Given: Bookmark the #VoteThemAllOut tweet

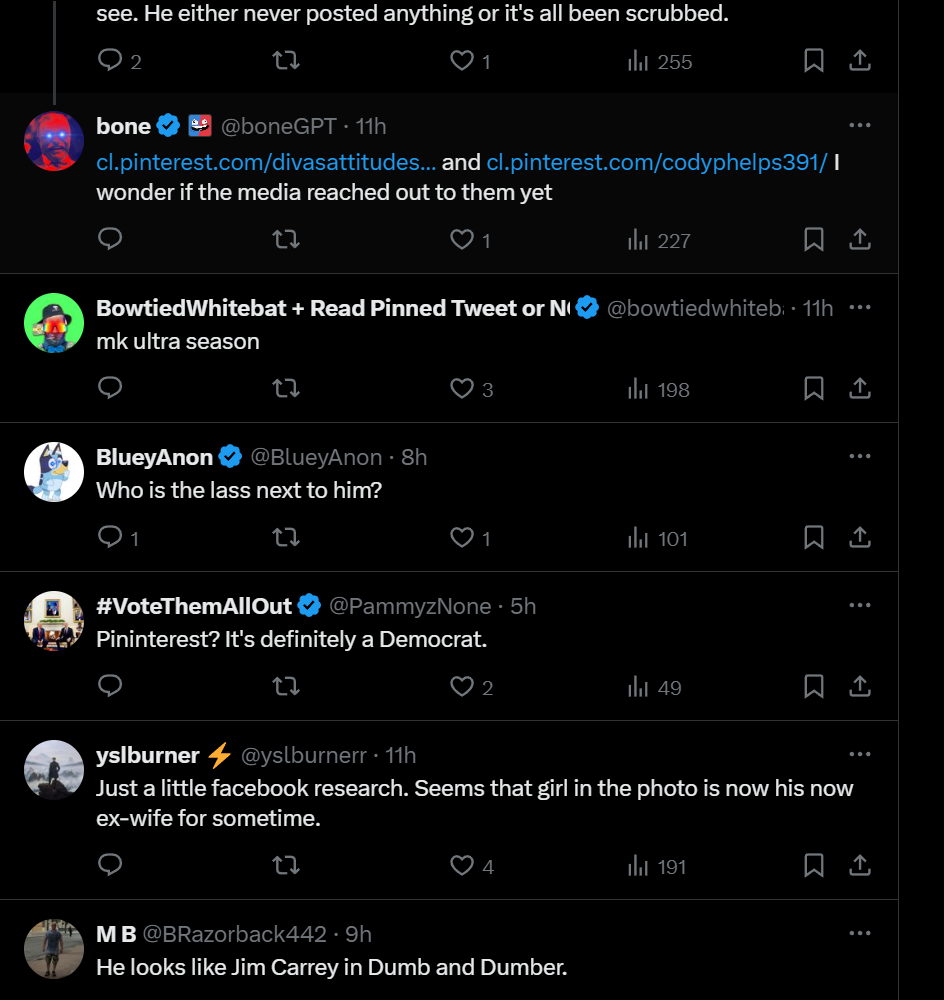Looking at the screenshot, I should (813, 686).
